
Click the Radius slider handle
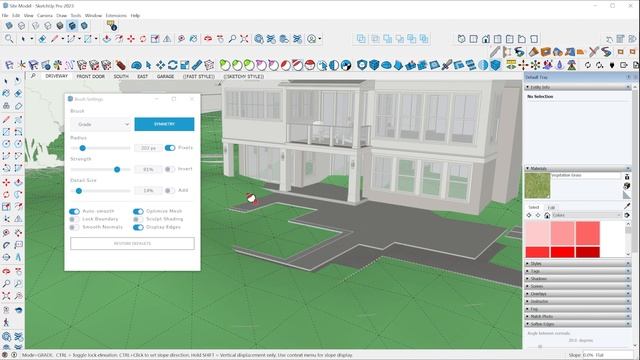click(x=82, y=148)
